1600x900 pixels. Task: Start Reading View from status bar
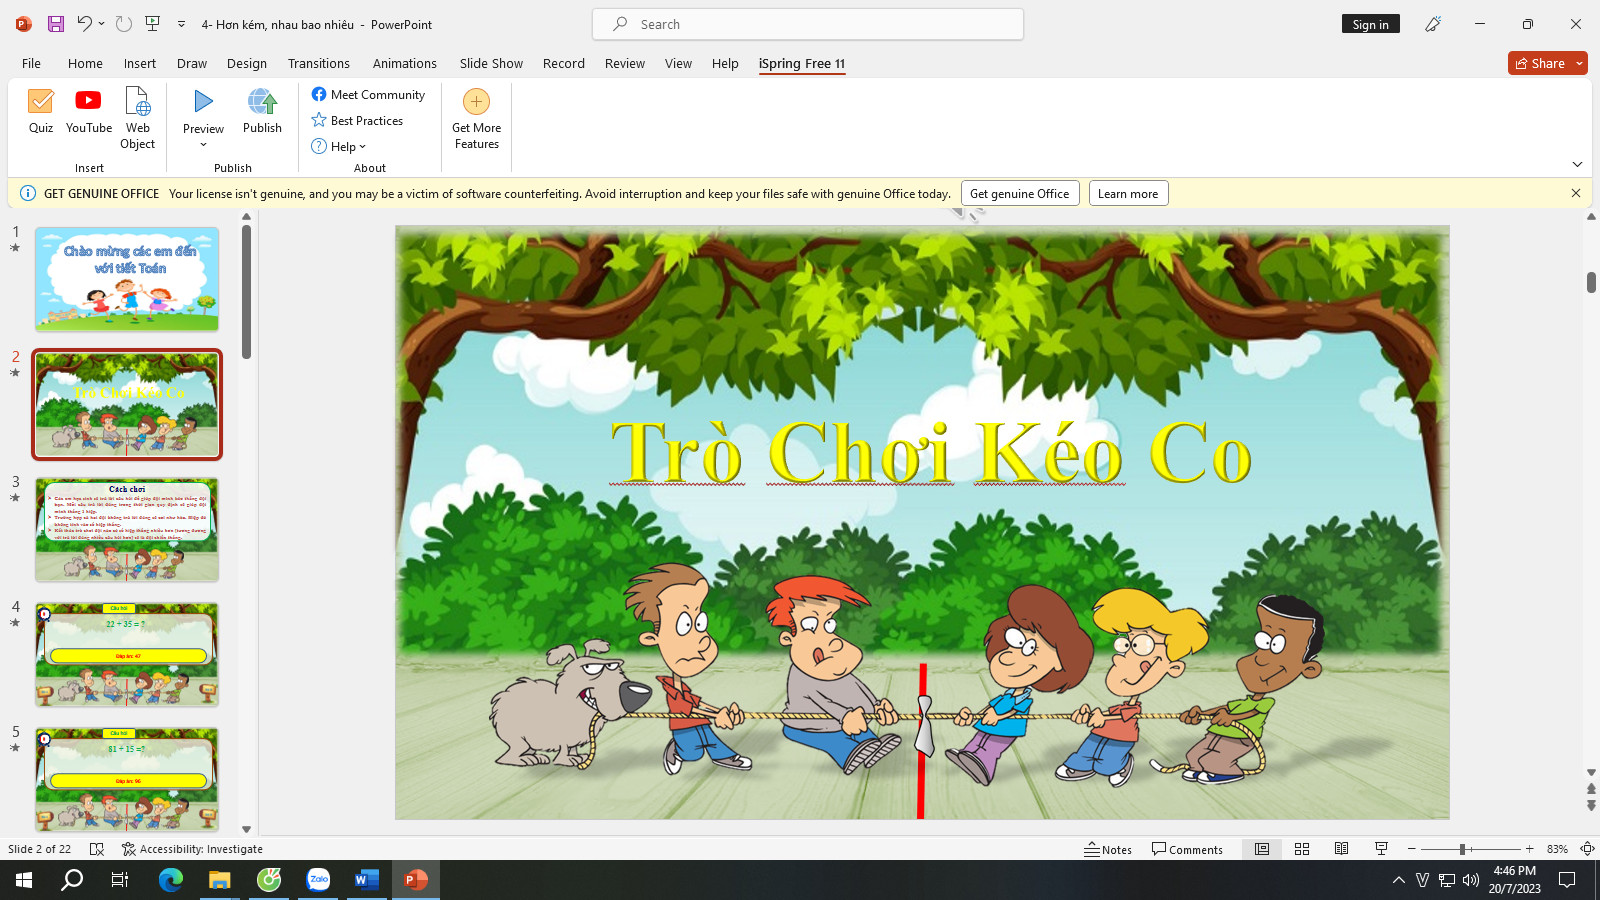tap(1342, 849)
